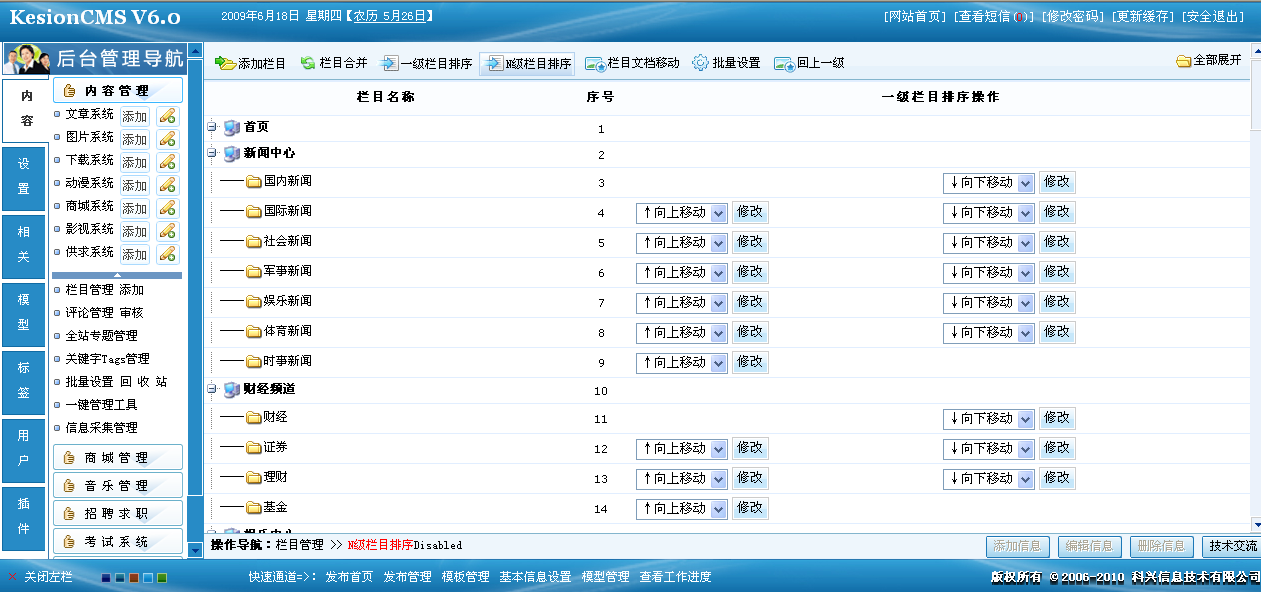Click the 修改 button for 证券
The height and width of the screenshot is (592, 1261).
pyautogui.click(x=749, y=448)
